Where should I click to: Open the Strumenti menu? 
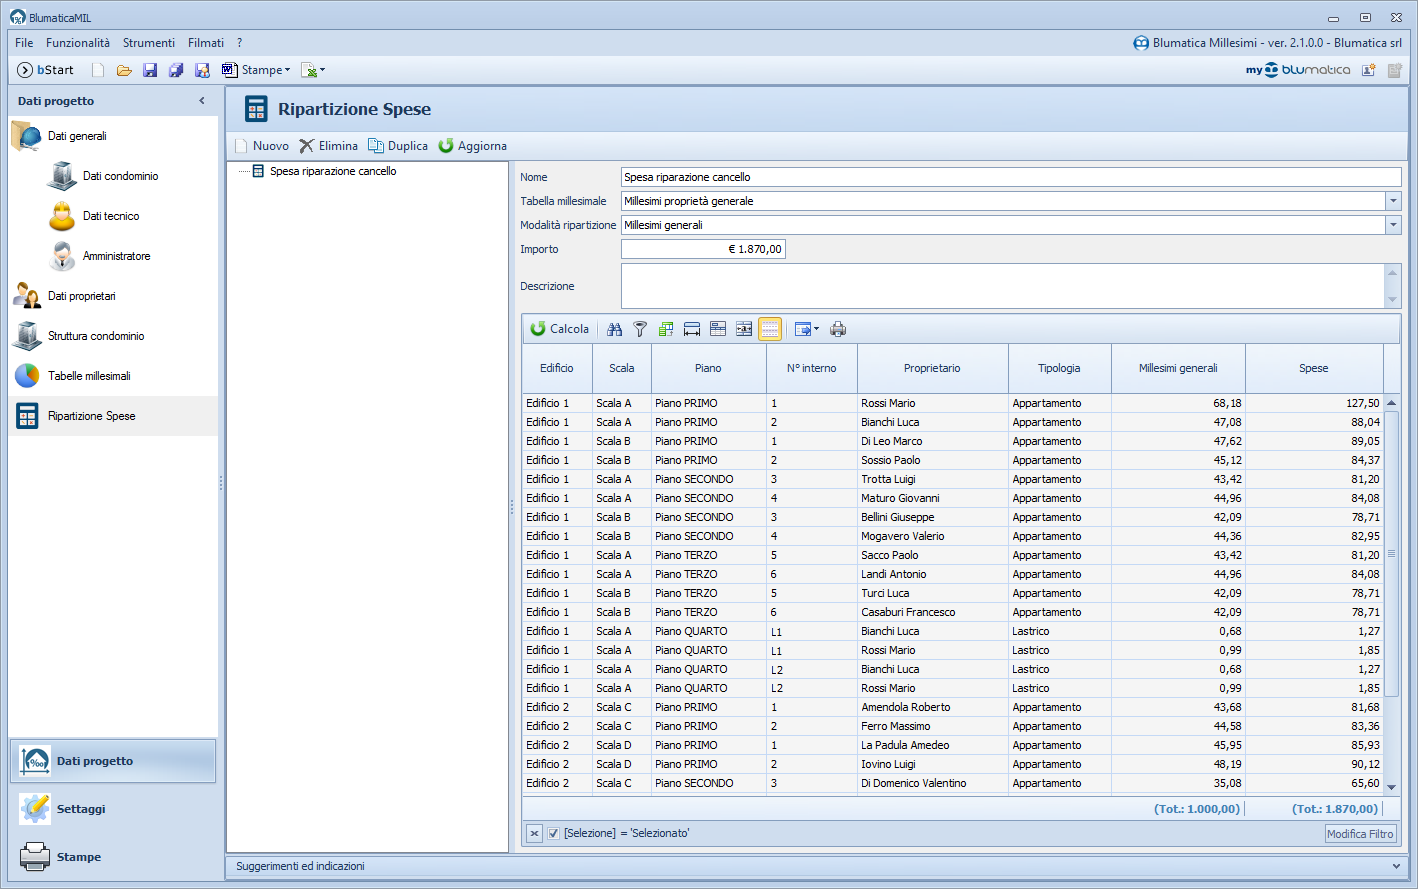pos(149,43)
